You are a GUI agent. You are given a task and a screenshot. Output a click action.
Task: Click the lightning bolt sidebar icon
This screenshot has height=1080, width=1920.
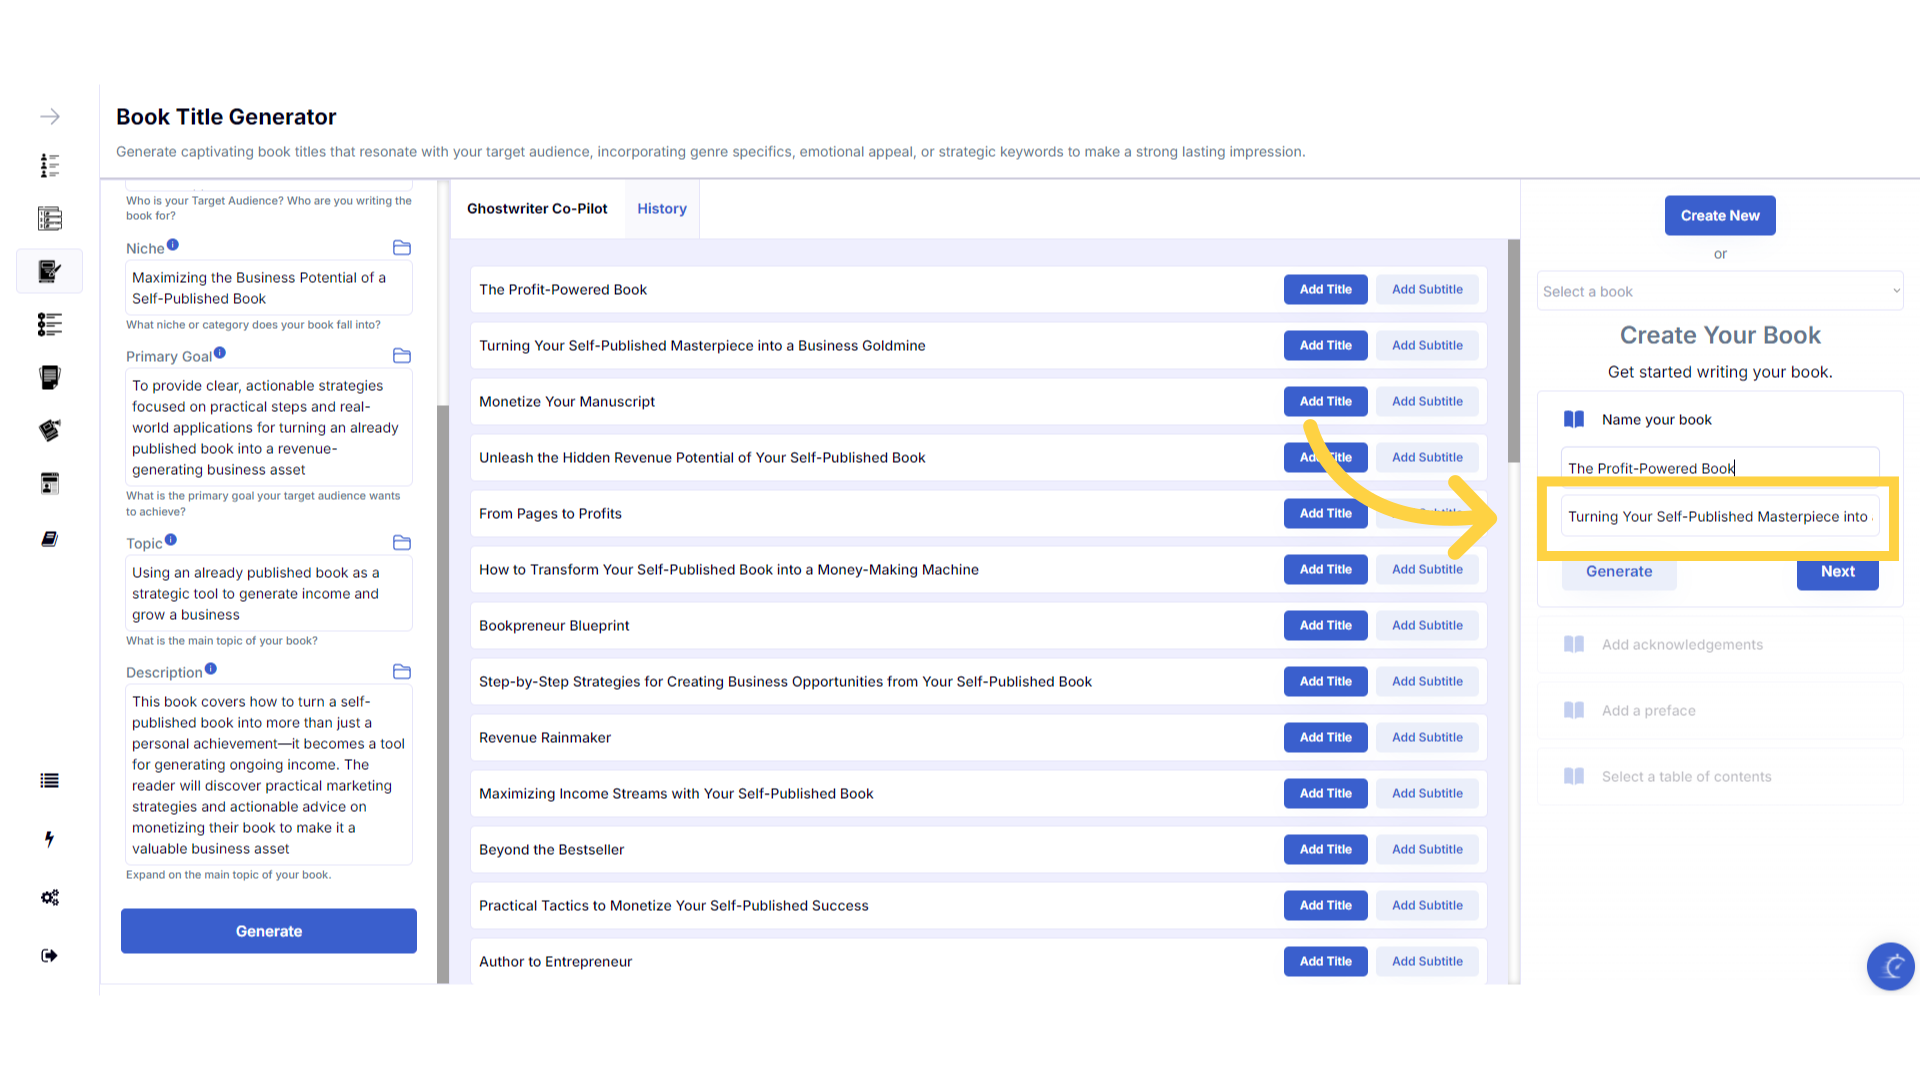(50, 839)
